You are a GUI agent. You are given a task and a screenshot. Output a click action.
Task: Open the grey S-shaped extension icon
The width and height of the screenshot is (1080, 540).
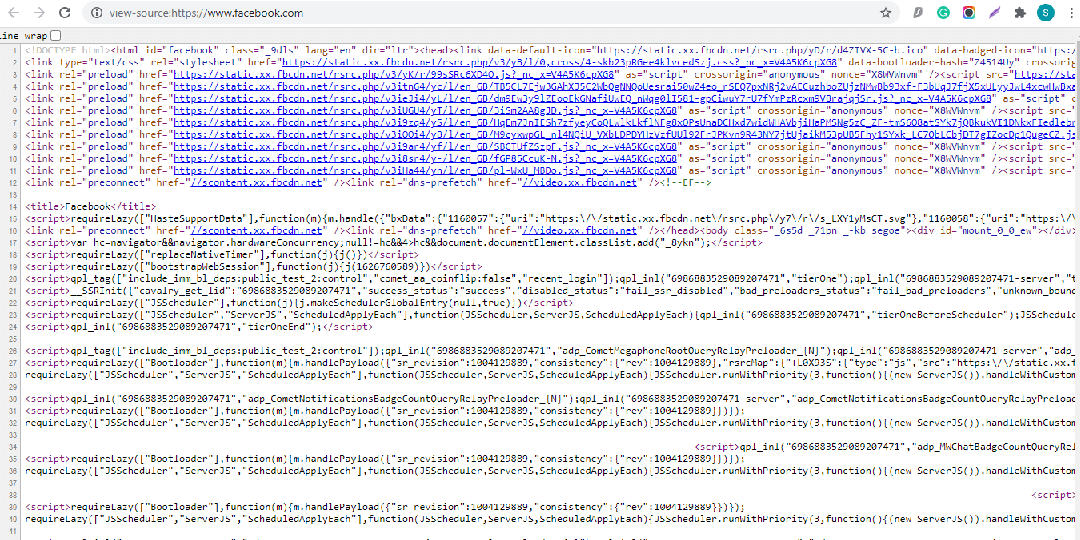click(918, 12)
